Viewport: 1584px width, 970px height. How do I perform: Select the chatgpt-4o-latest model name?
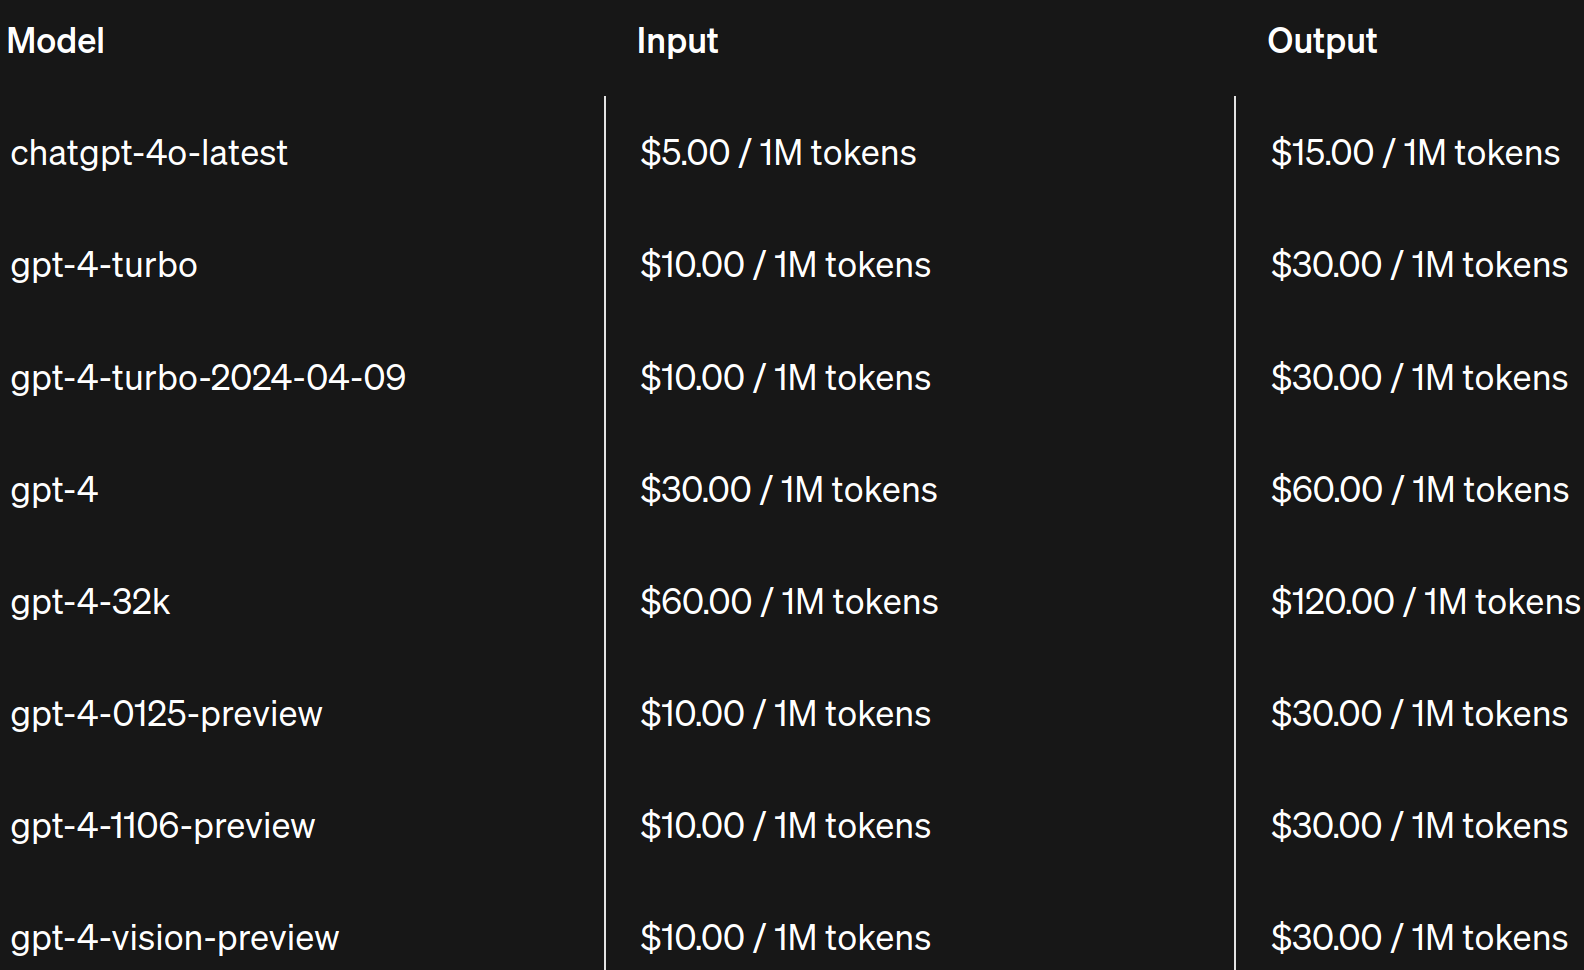(x=149, y=153)
